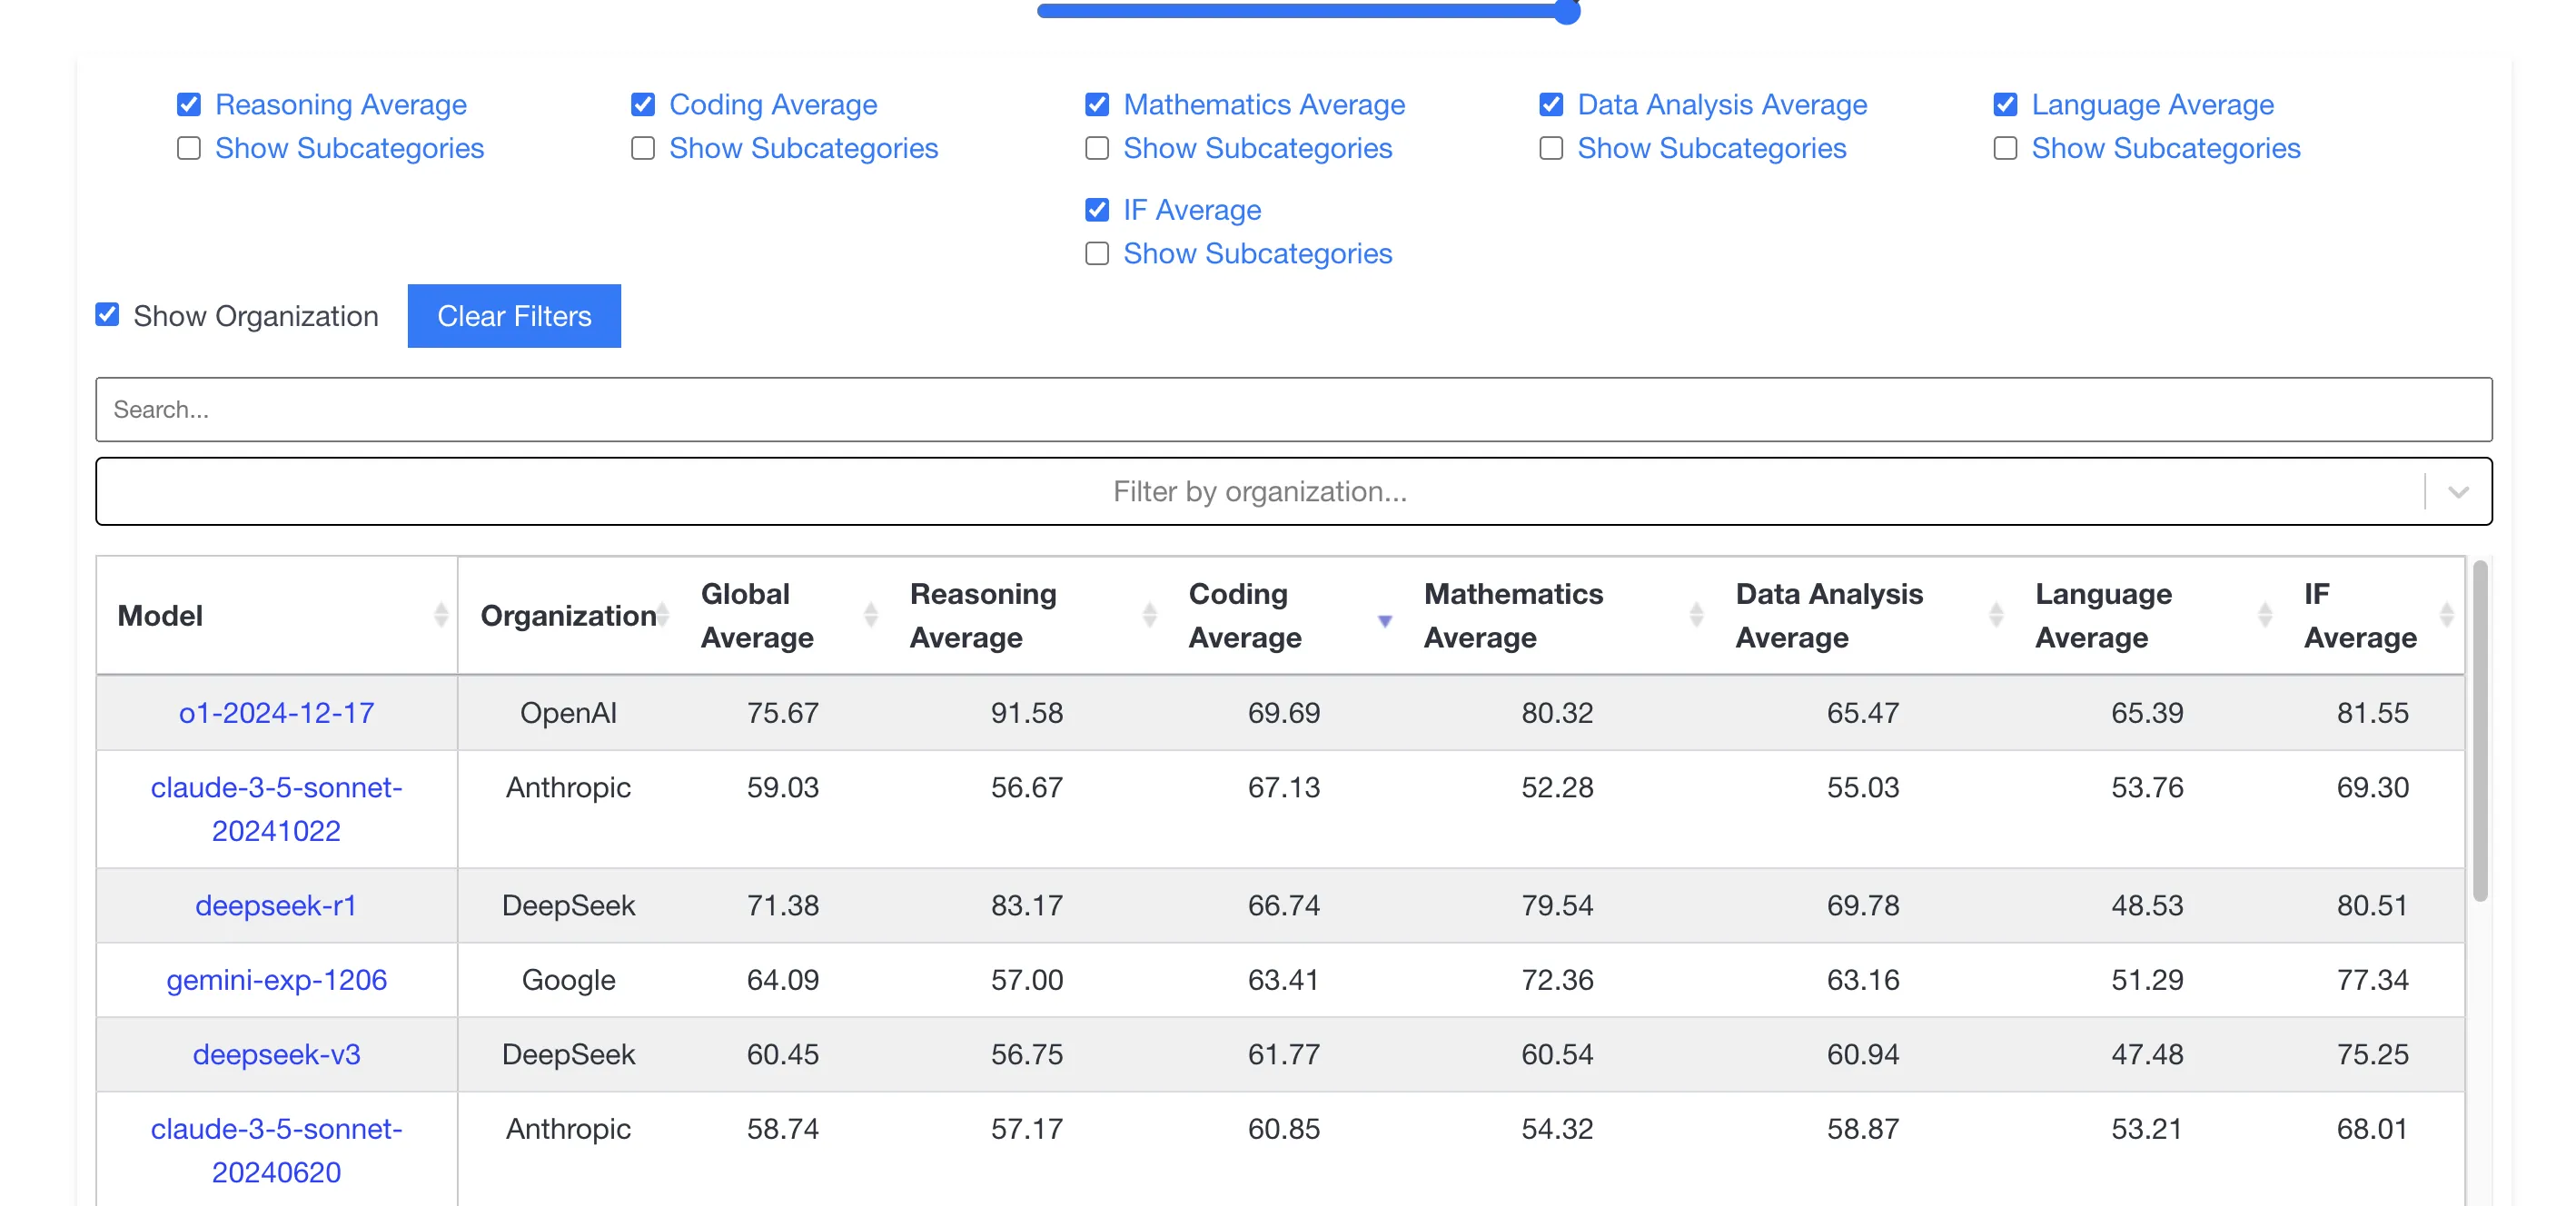Sort table by Model column arrows
Image resolution: width=2576 pixels, height=1206 pixels.
click(x=441, y=615)
